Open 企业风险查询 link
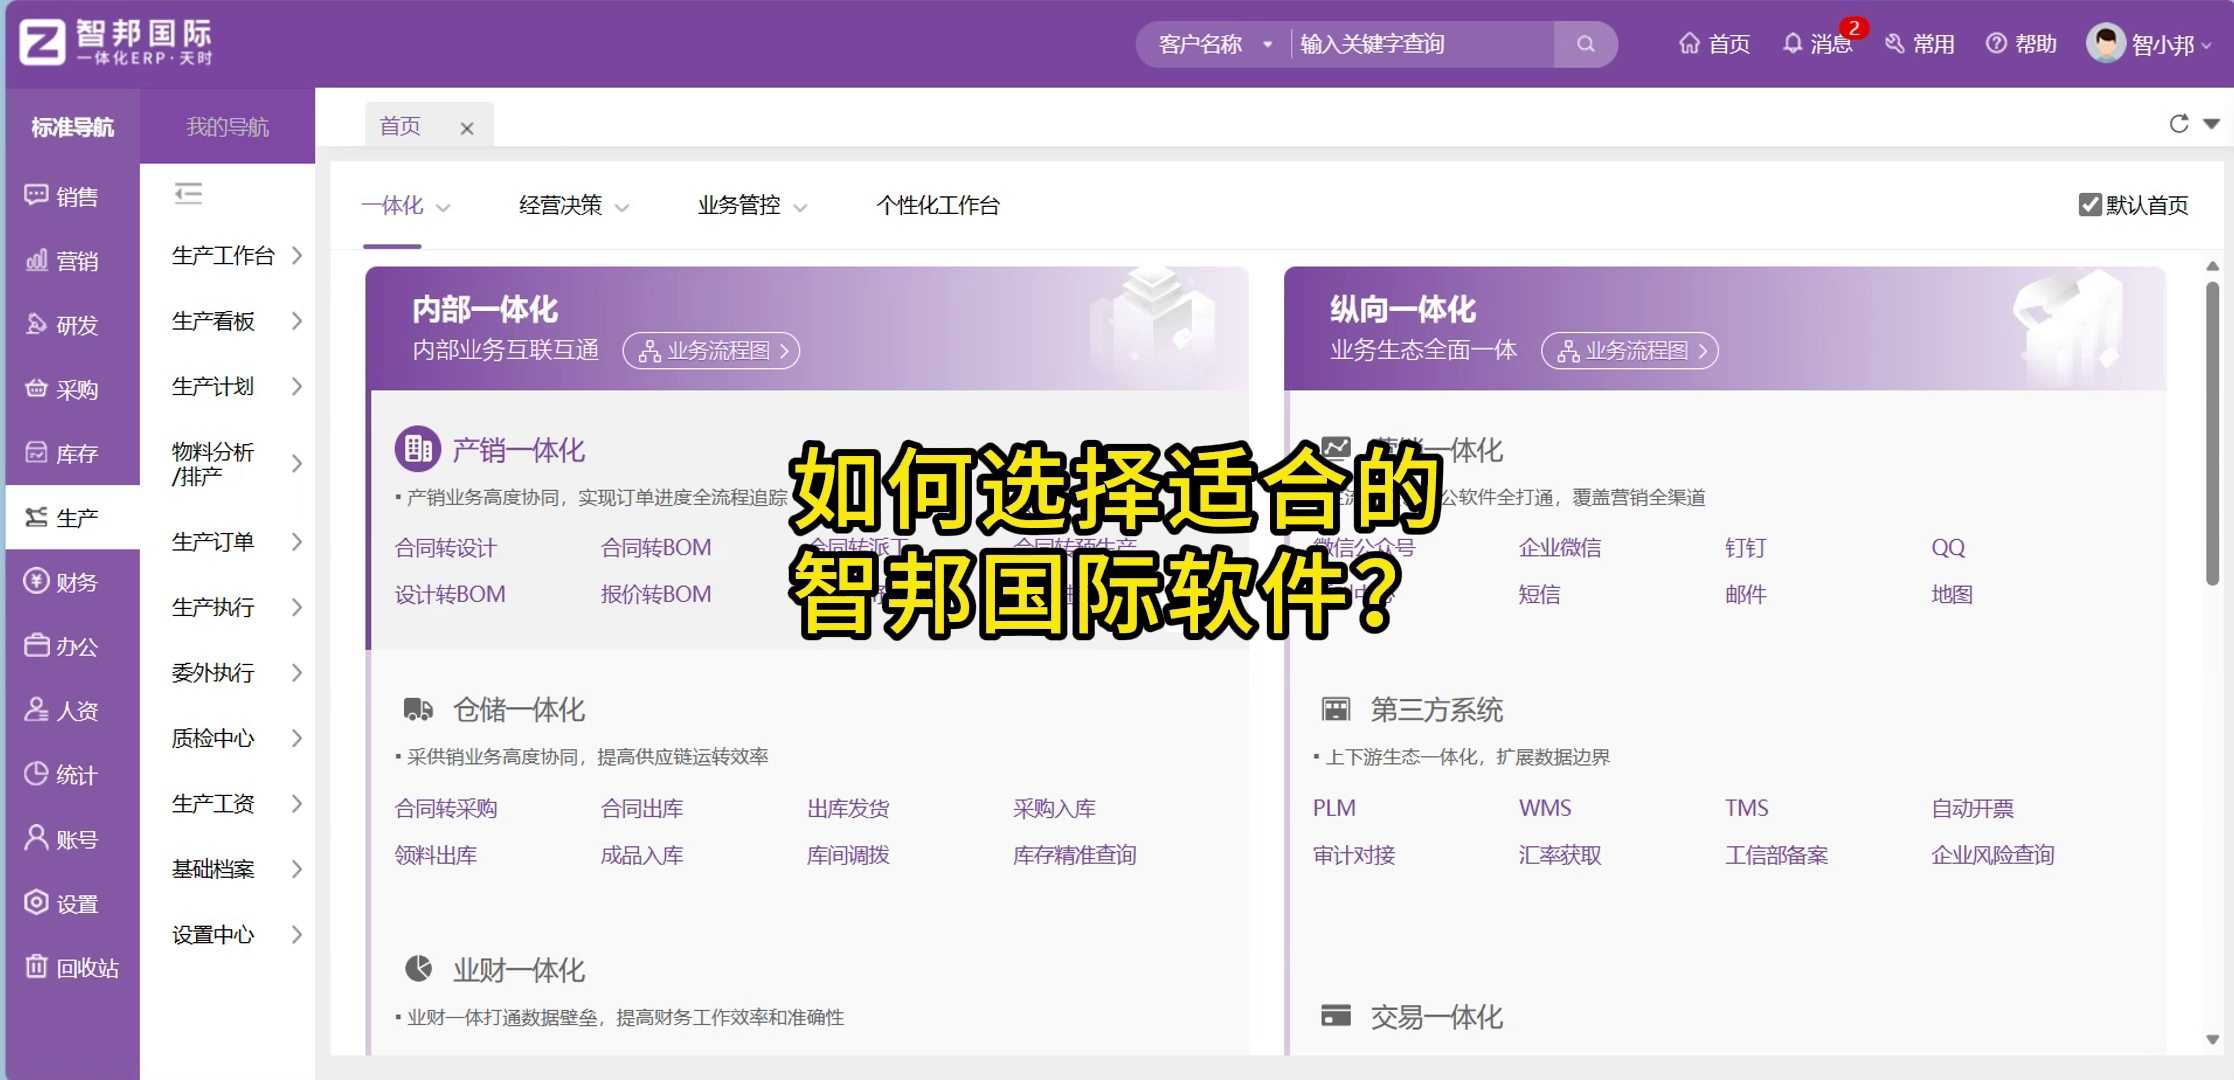 click(x=1993, y=855)
